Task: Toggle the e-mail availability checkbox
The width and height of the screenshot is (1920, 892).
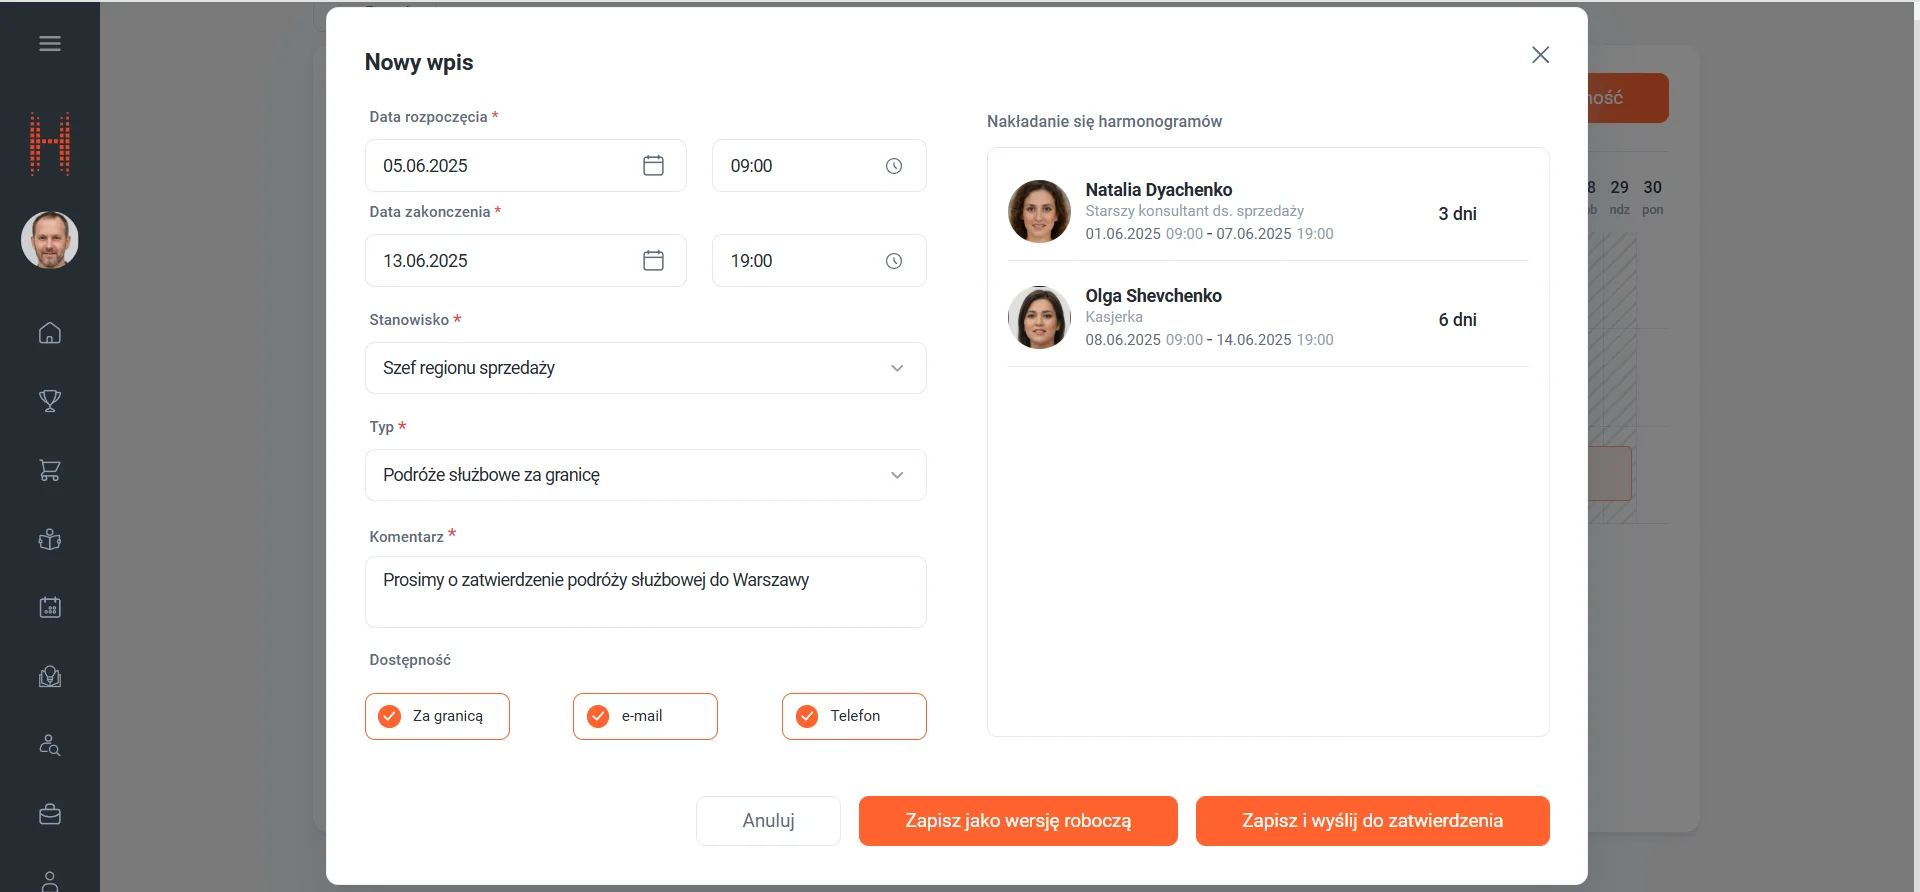Action: tap(598, 716)
